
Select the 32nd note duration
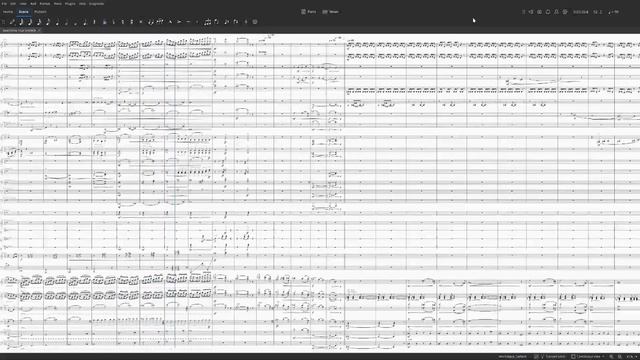point(30,22)
